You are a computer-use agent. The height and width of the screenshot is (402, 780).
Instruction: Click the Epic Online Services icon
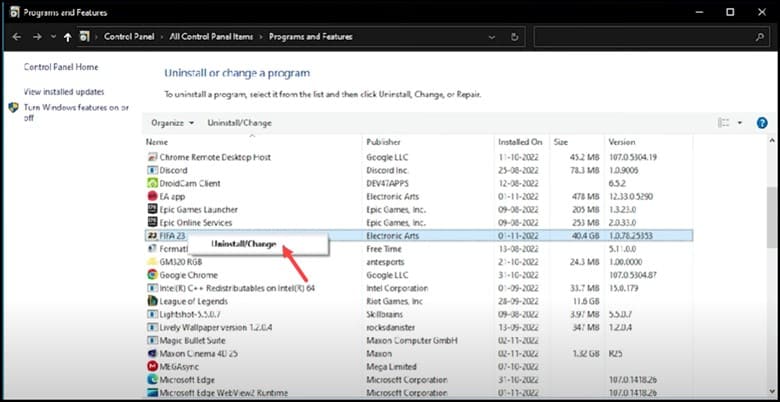coord(153,222)
